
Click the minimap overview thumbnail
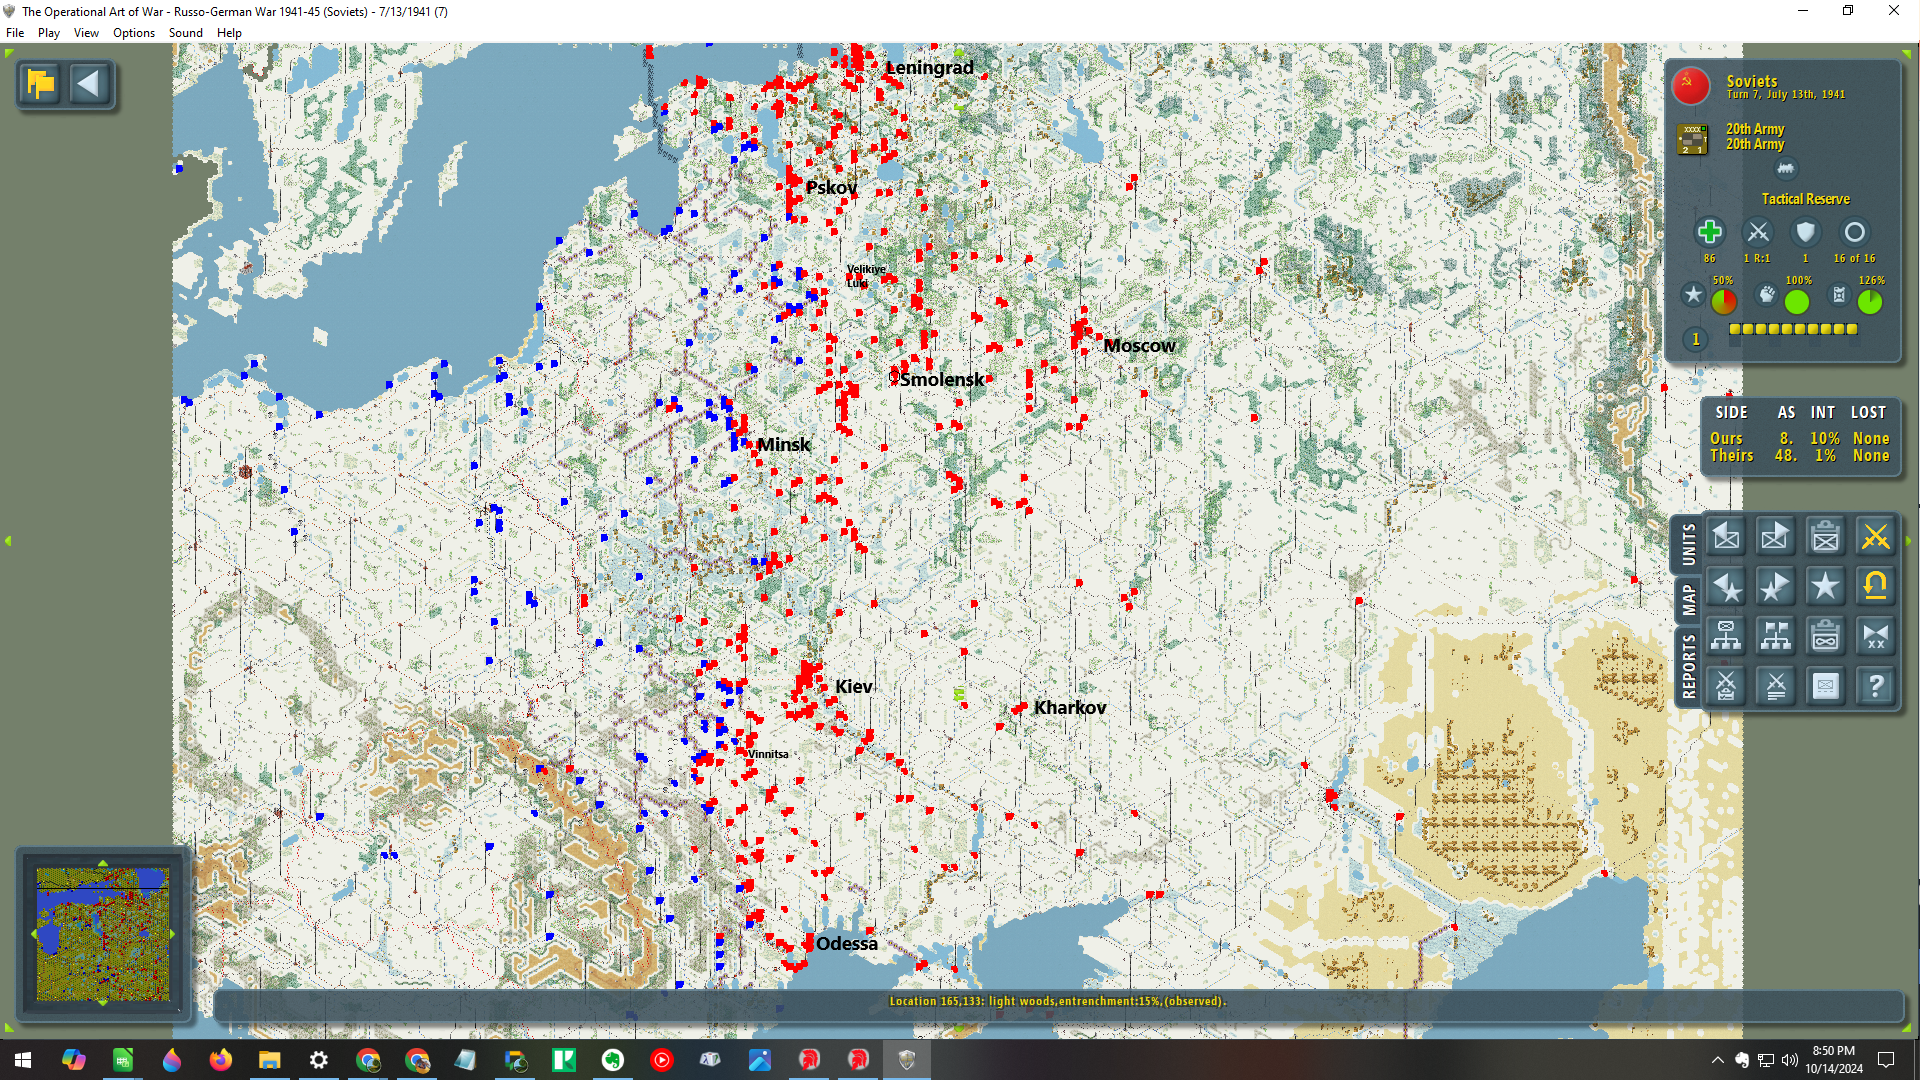103,934
